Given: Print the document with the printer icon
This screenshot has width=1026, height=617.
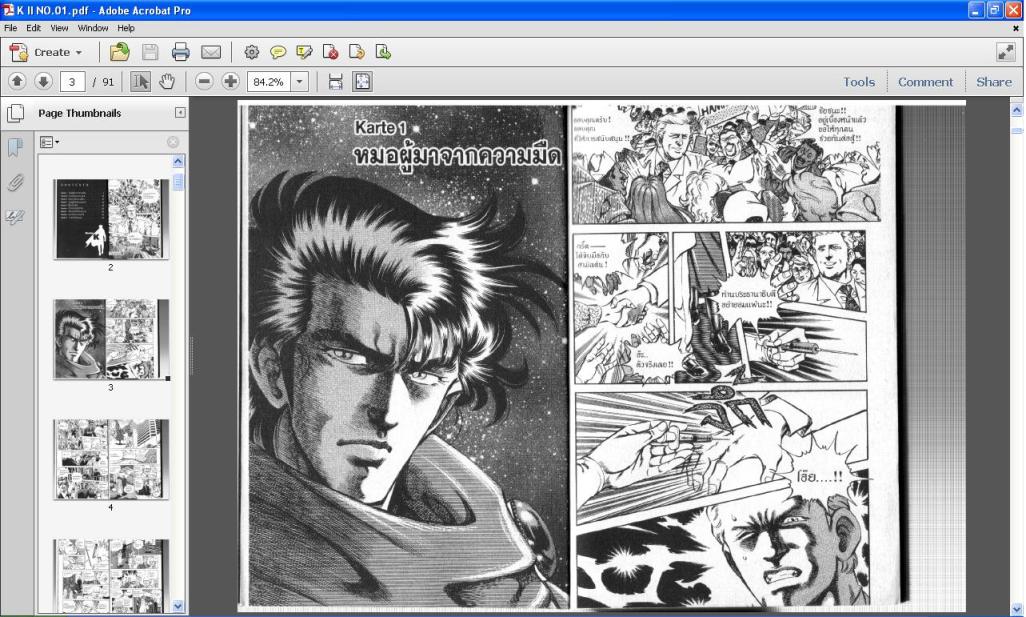Looking at the screenshot, I should [181, 52].
